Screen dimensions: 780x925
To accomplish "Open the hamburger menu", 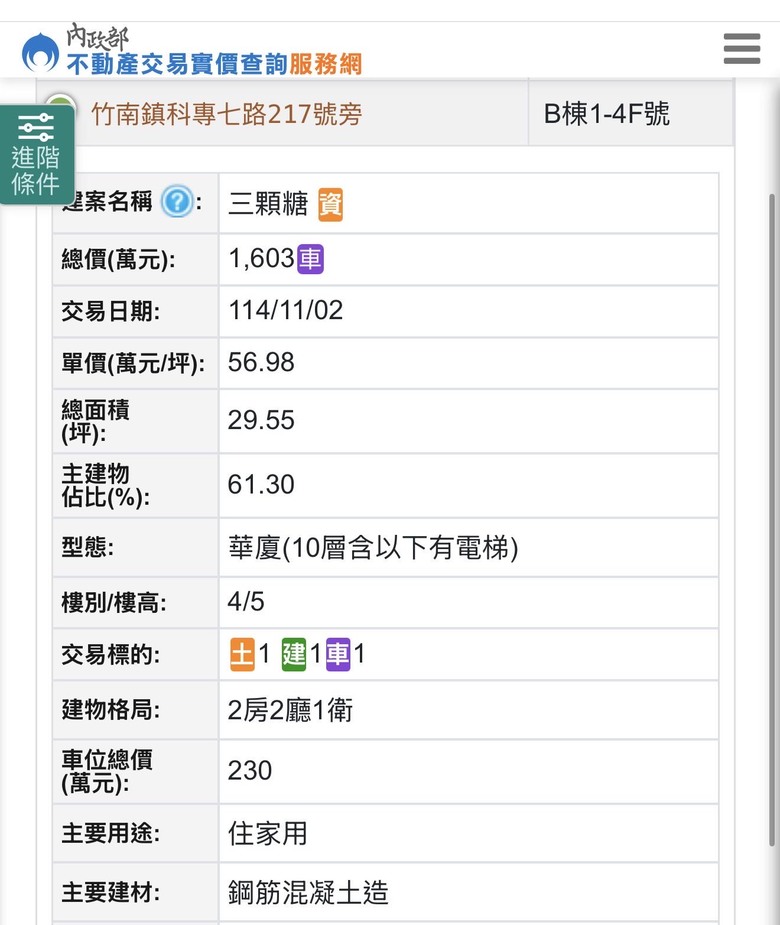I will click(x=741, y=48).
